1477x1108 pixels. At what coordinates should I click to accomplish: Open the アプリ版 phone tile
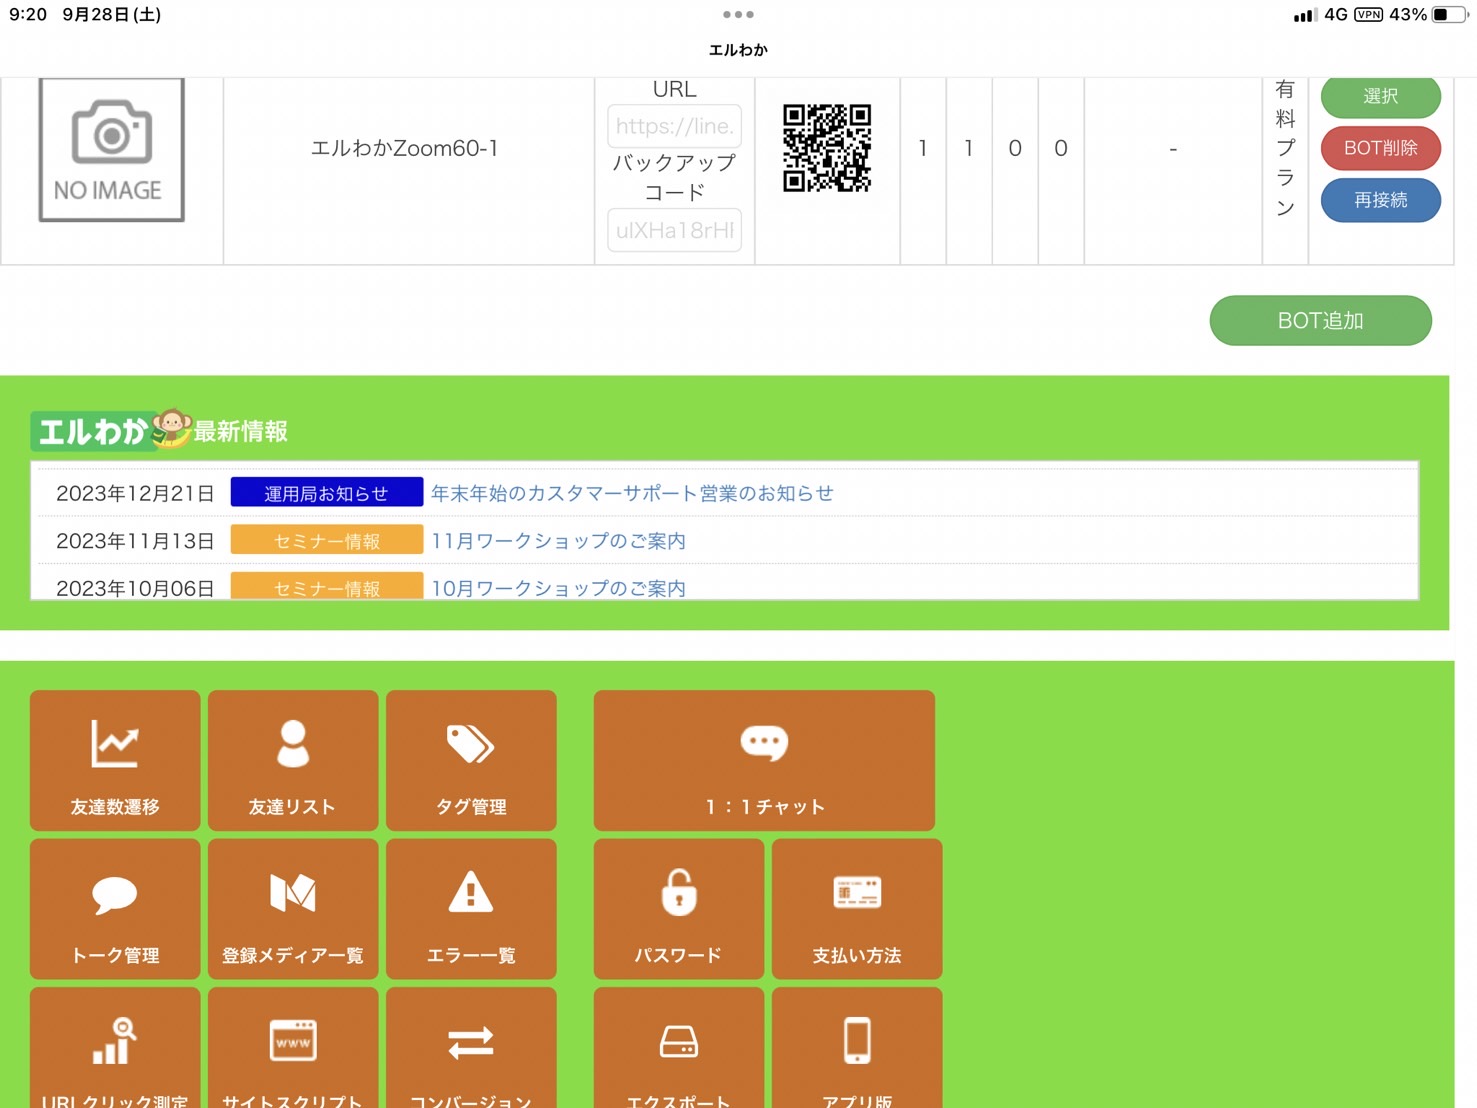[x=857, y=1048]
